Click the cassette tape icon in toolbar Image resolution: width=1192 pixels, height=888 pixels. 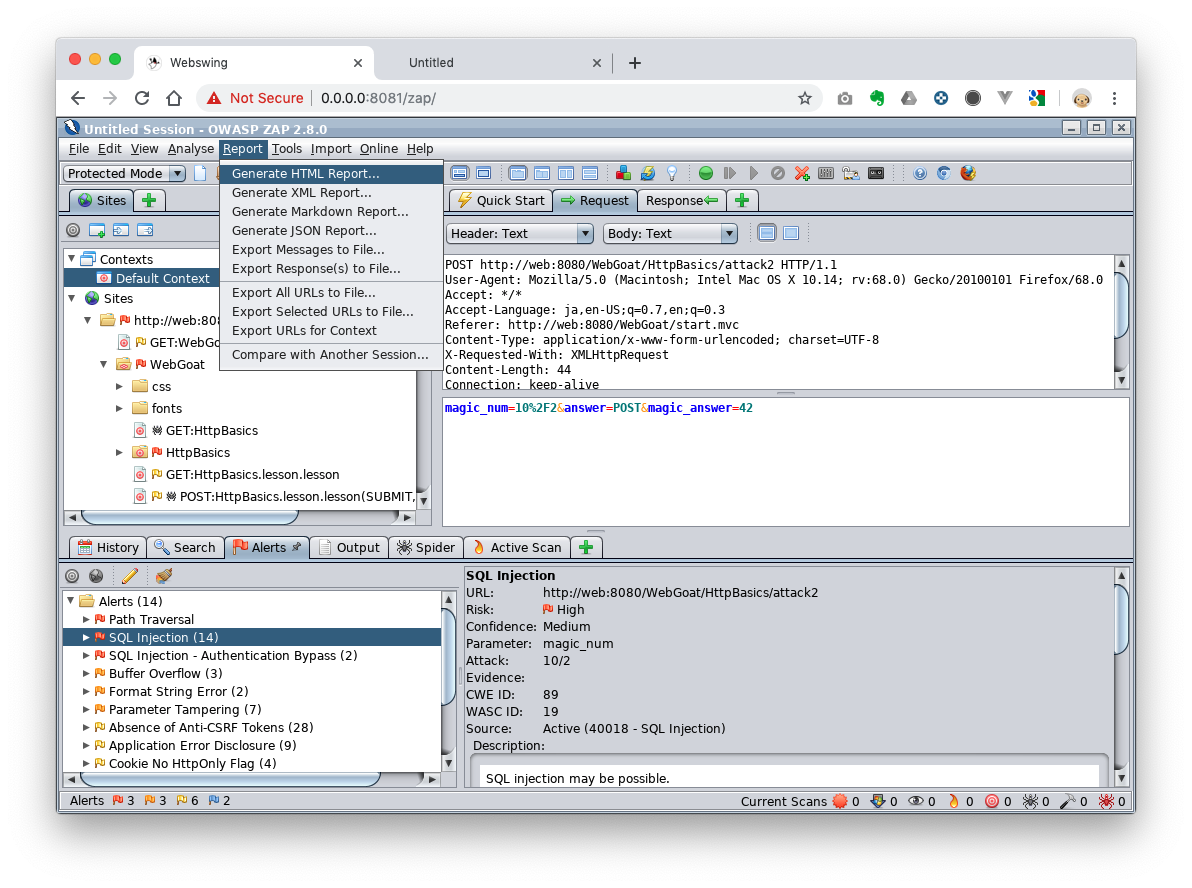coord(876,173)
